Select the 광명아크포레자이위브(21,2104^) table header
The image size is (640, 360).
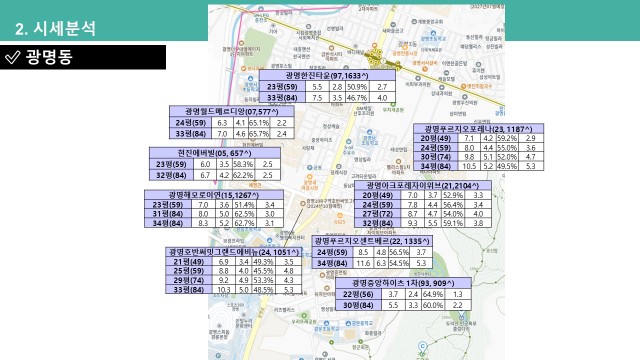[x=423, y=185]
